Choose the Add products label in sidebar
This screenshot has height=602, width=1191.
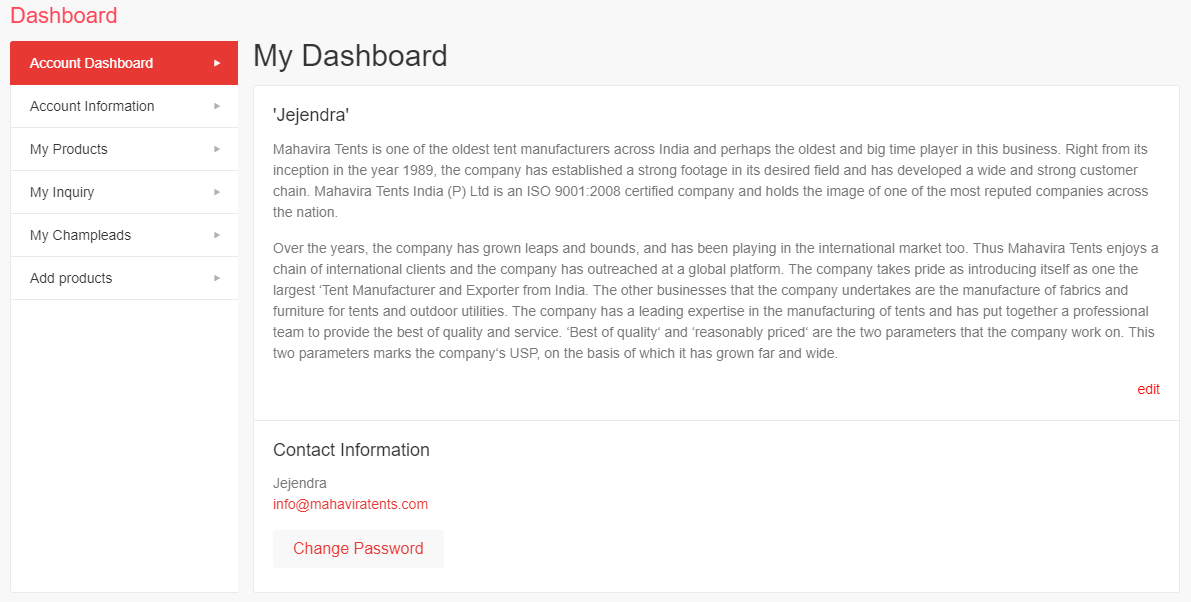(x=71, y=278)
